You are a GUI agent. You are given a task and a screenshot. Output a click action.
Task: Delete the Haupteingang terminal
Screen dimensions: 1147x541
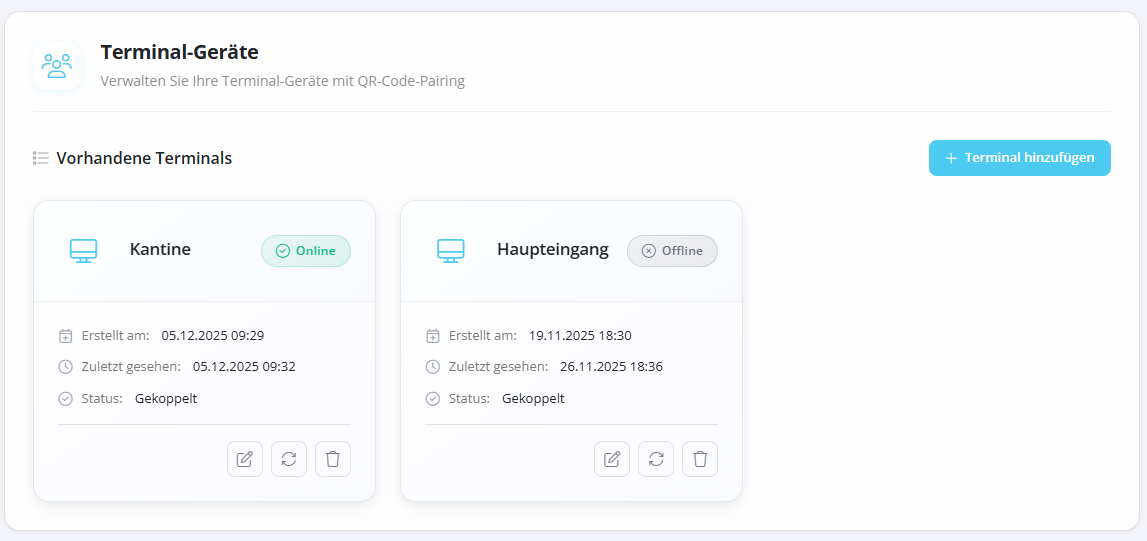tap(700, 459)
